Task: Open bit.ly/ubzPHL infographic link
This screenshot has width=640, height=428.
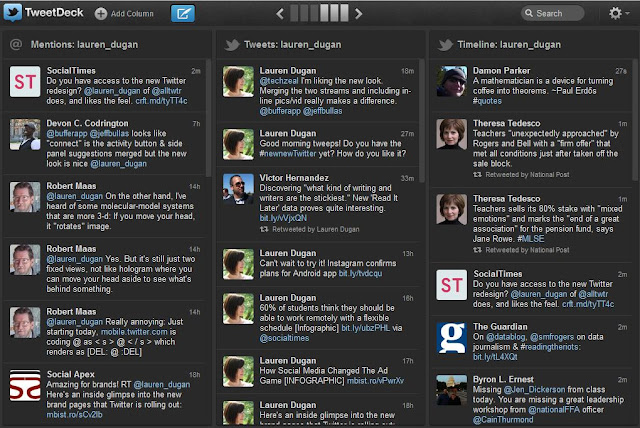Action: tap(365, 328)
